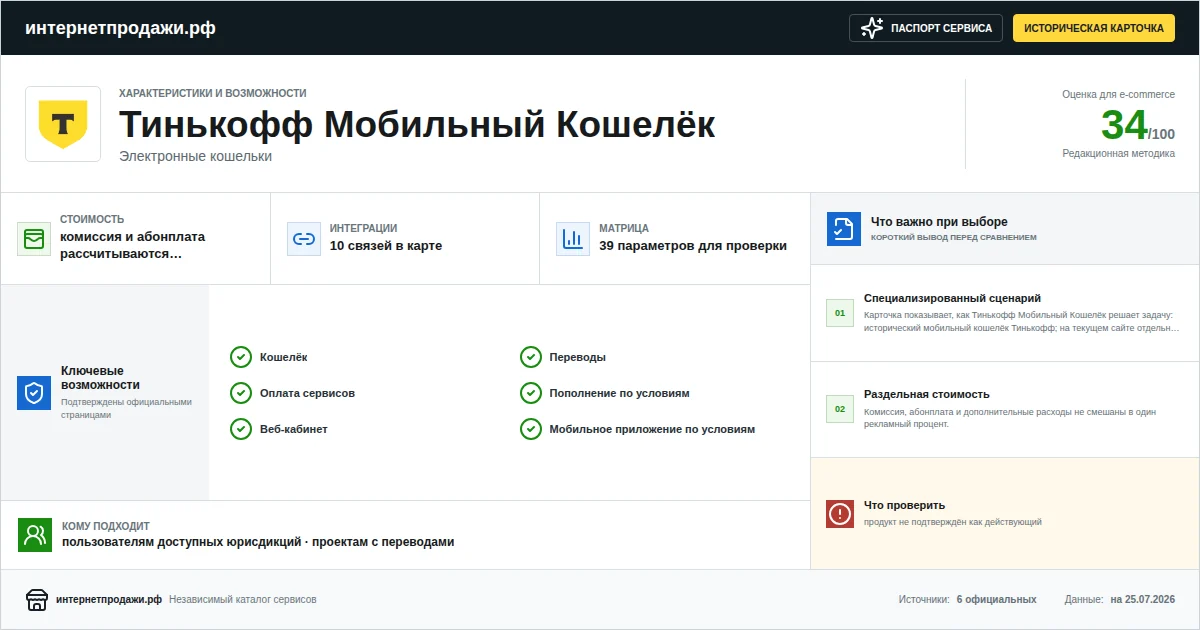Click the 01 badge for Специализированный сценарий

[x=840, y=313]
